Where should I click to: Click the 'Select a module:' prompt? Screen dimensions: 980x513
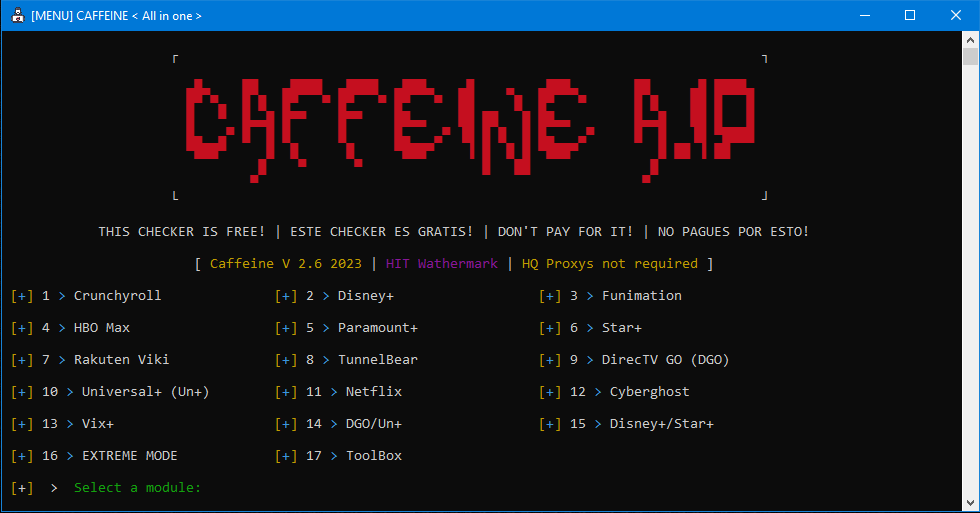pyautogui.click(x=138, y=487)
